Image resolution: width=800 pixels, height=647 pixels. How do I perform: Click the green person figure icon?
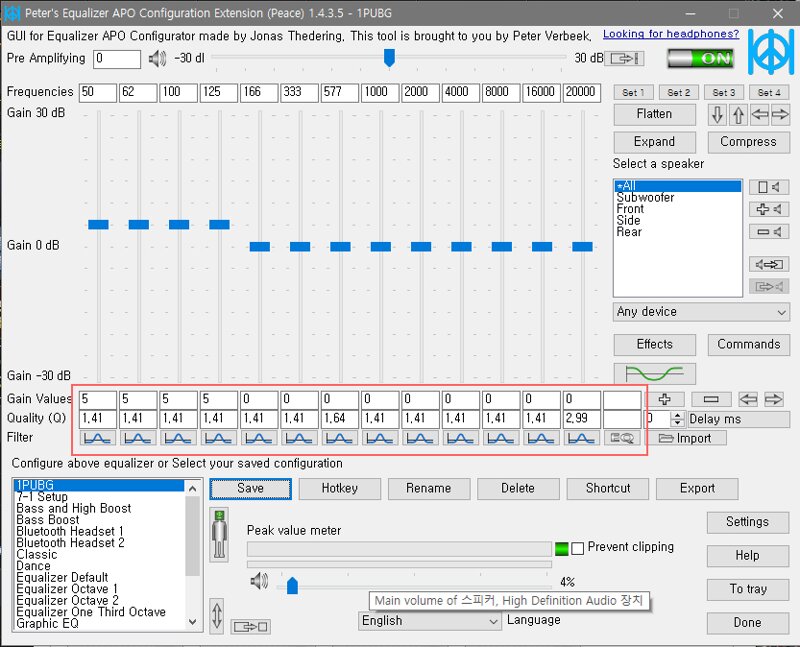pos(219,534)
